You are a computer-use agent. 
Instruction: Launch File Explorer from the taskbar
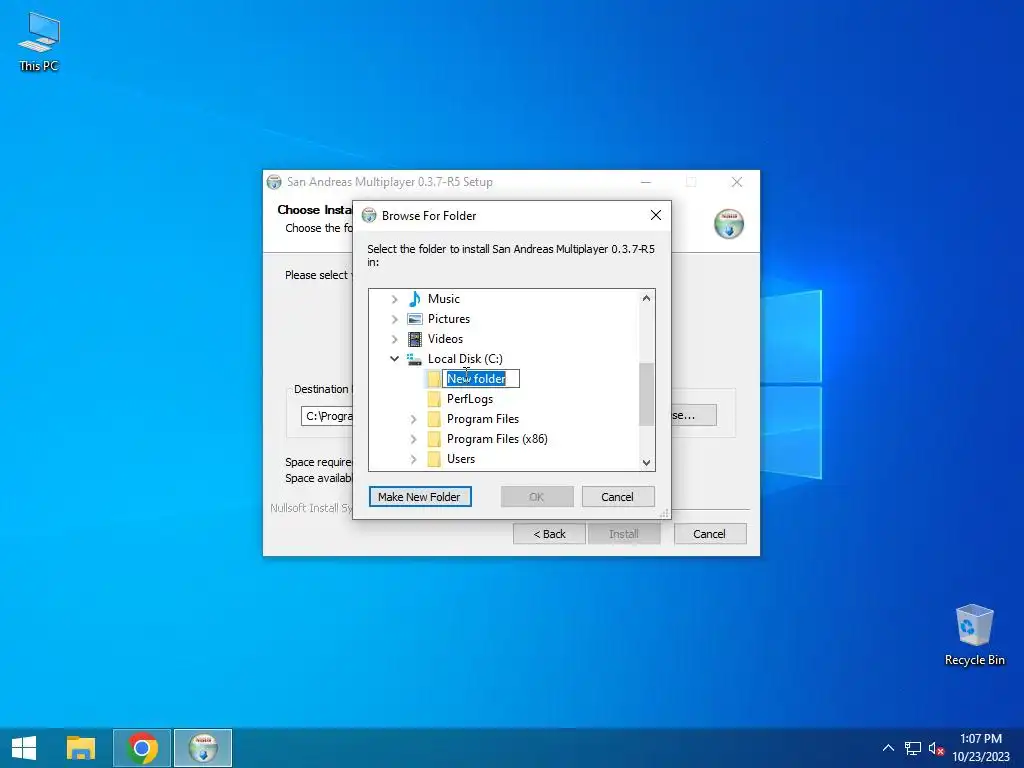[x=81, y=748]
